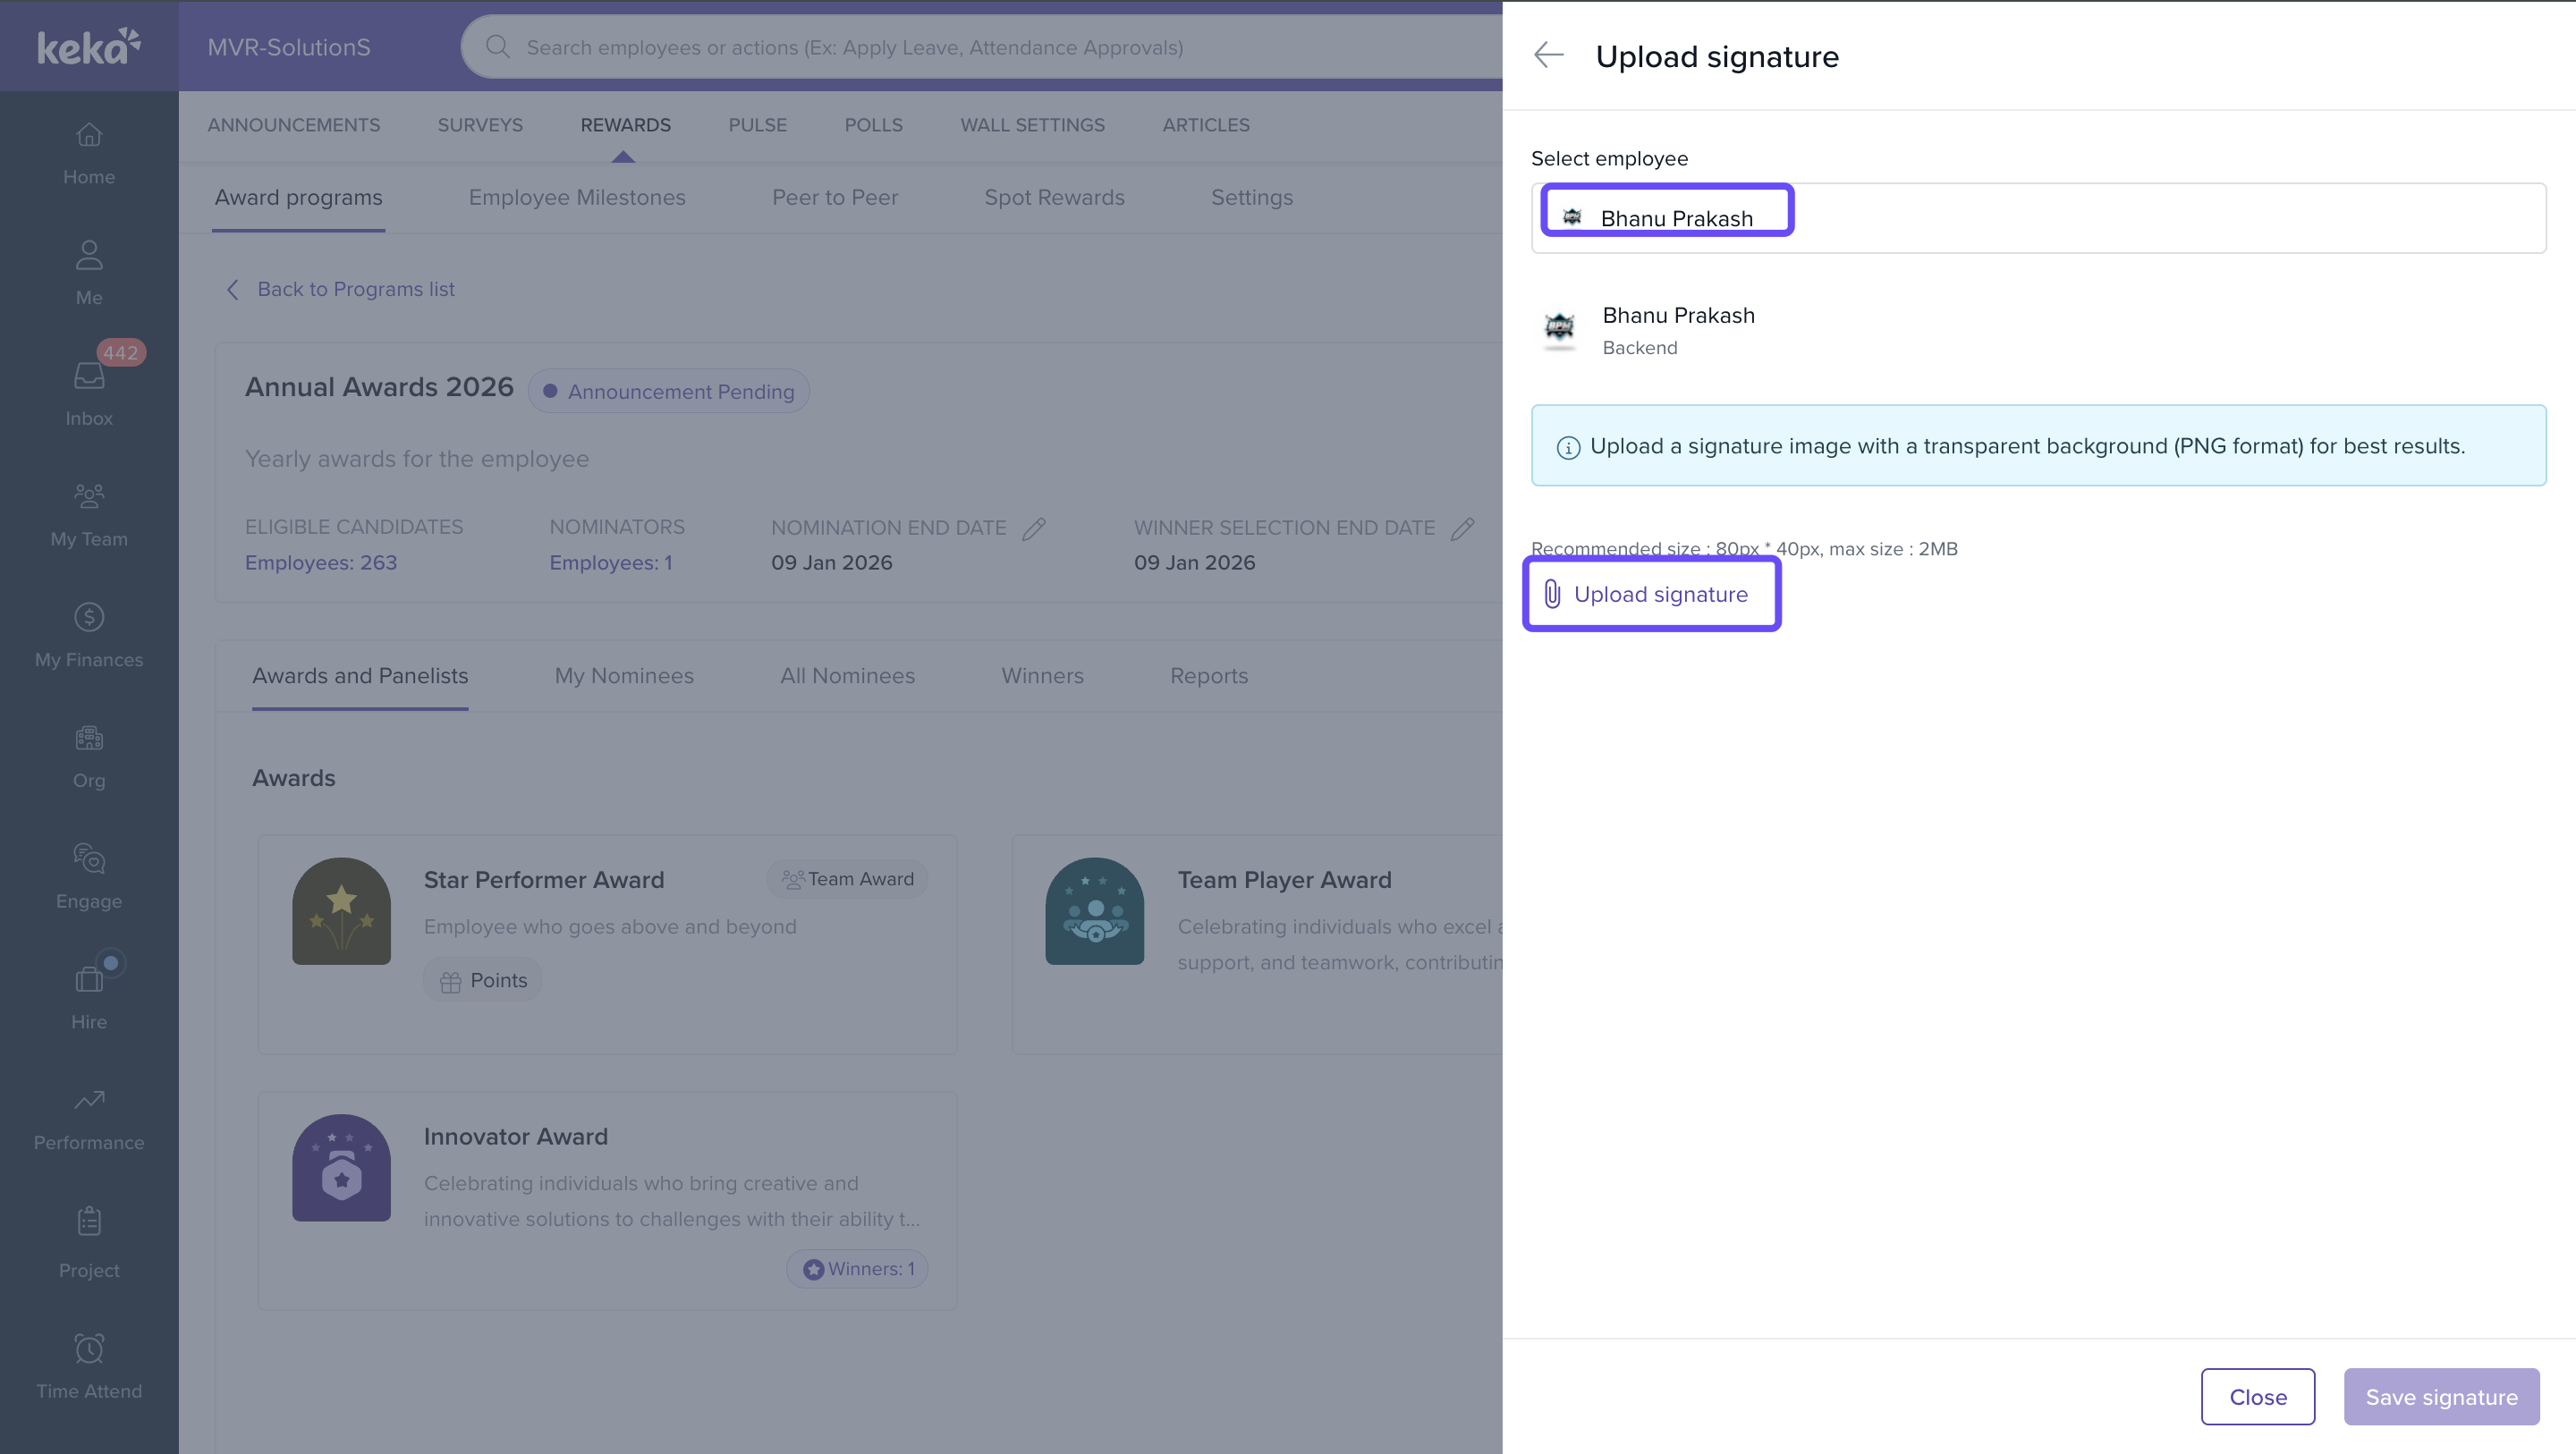Switch to the Winners tab
Image resolution: width=2576 pixels, height=1454 pixels.
1042,676
